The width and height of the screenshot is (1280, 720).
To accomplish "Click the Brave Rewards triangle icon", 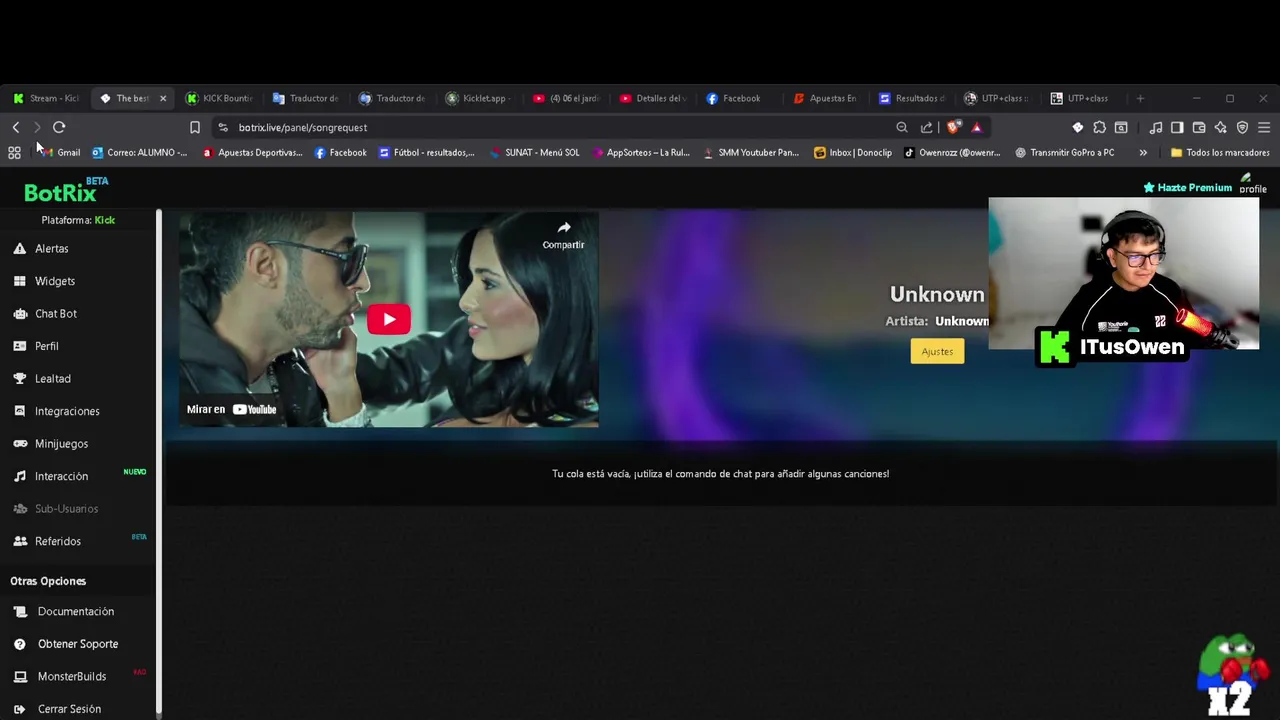I will coord(977,127).
